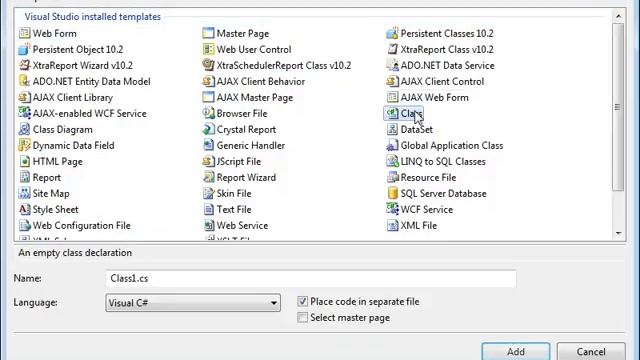
Task: Select the Web Service icon
Action: (208, 225)
